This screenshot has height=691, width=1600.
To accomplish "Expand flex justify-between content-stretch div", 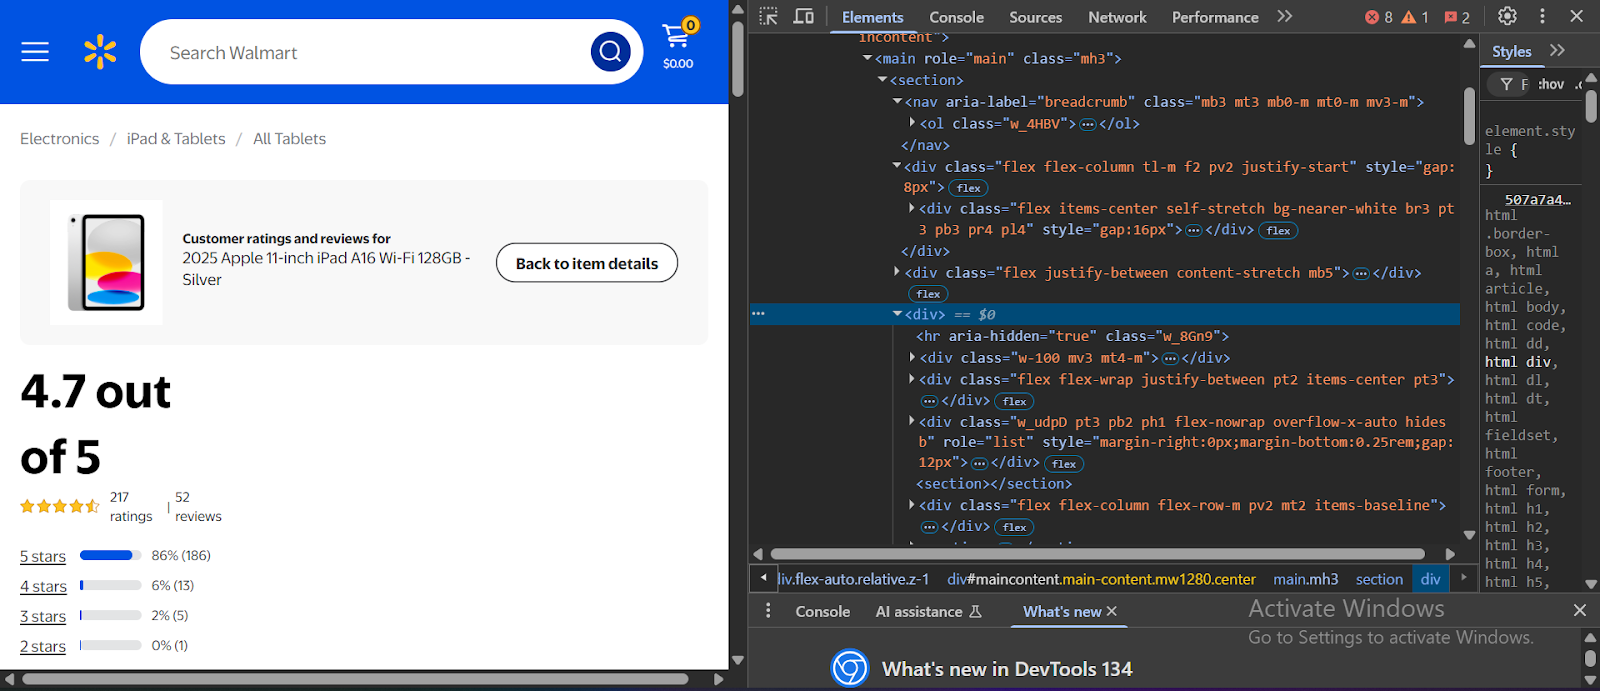I will pos(897,272).
